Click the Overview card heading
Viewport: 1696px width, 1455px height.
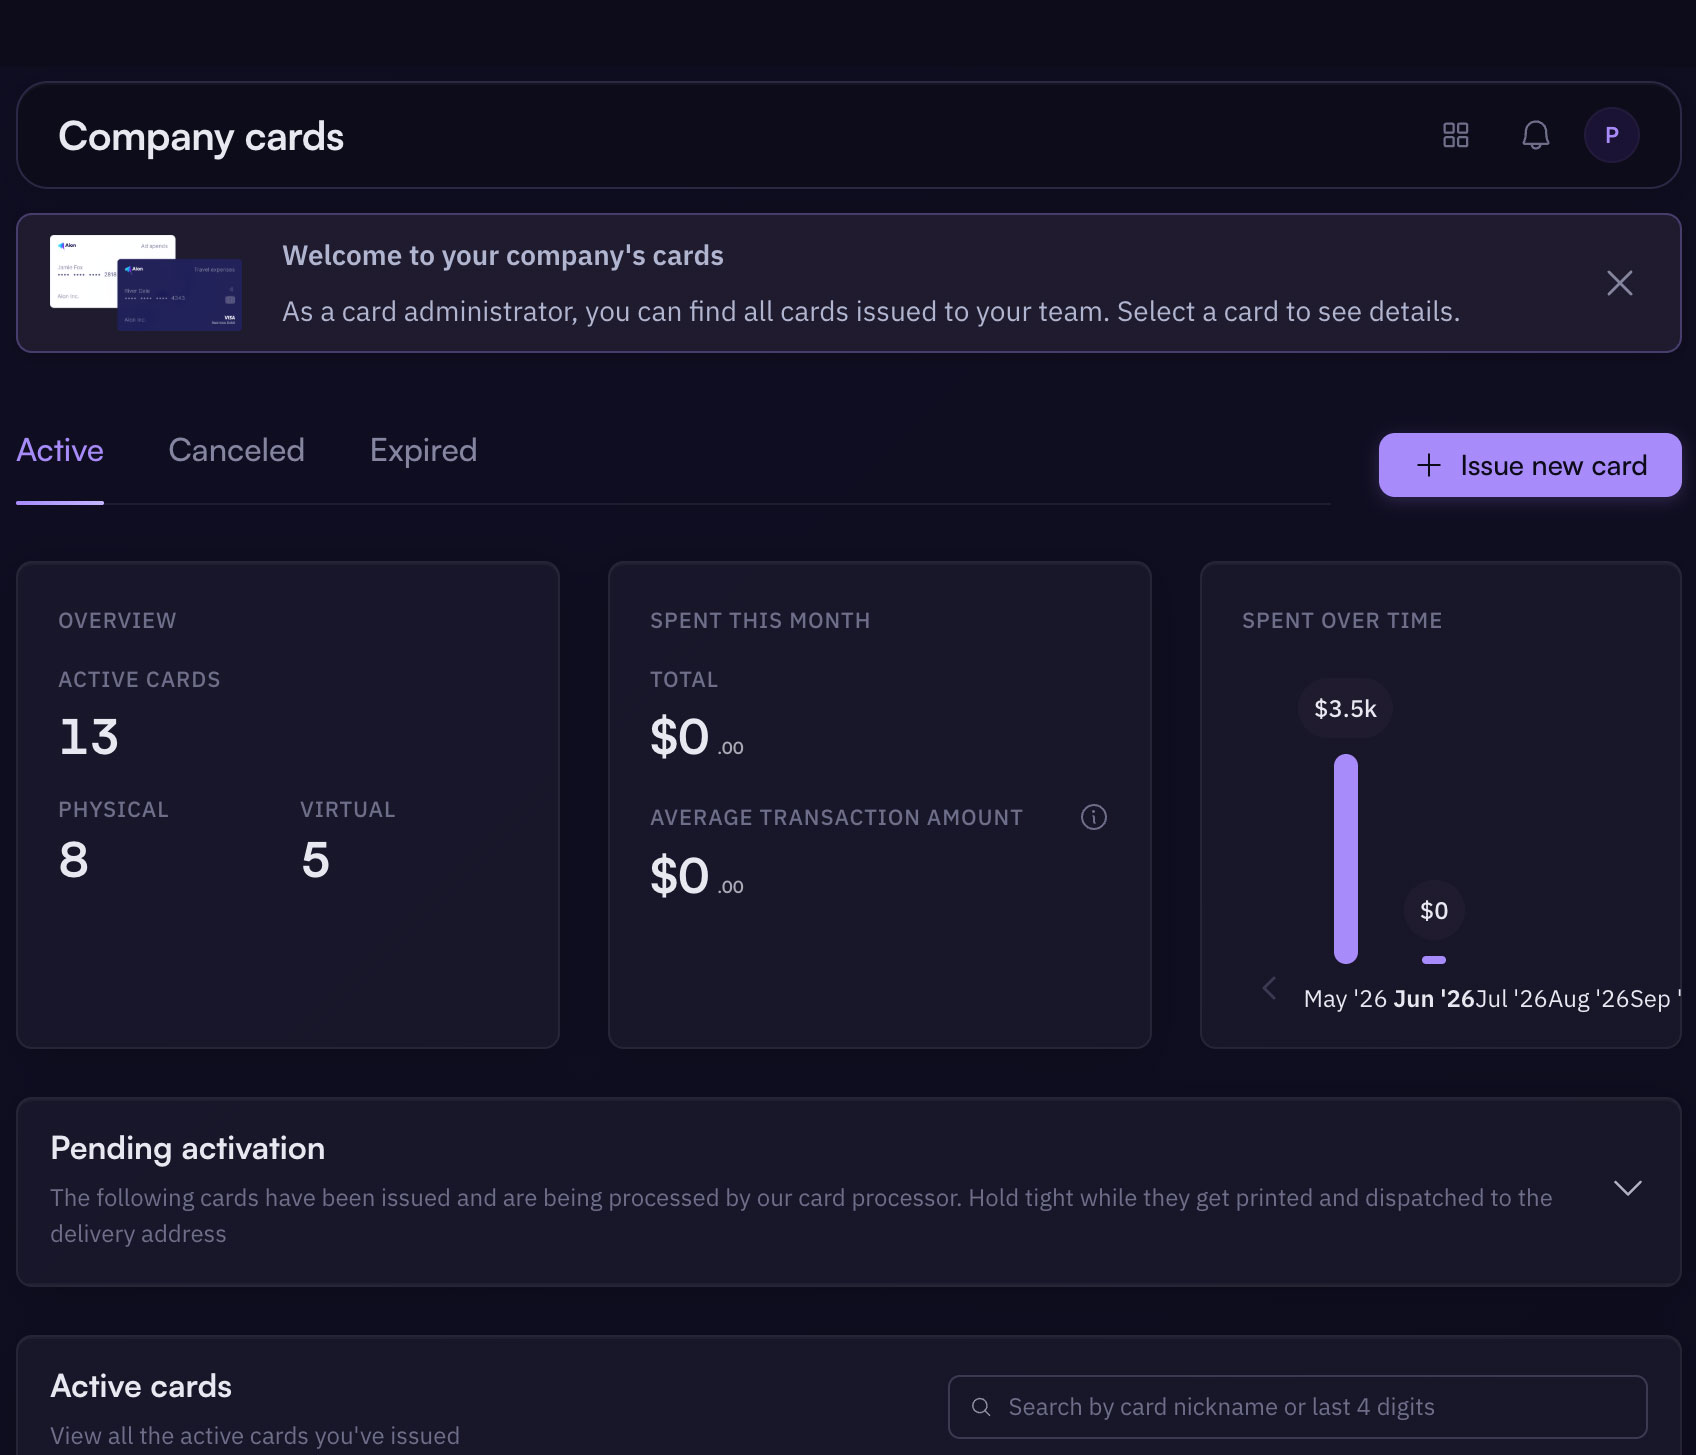pyautogui.click(x=117, y=620)
